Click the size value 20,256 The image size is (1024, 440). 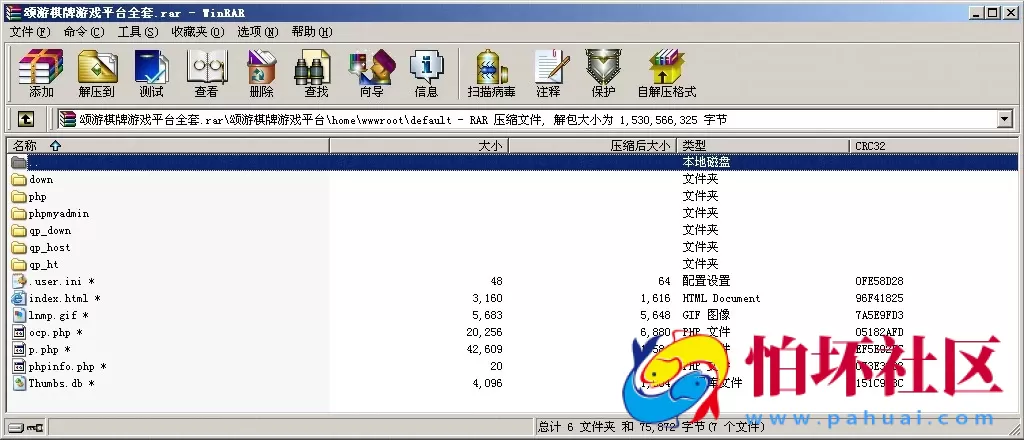485,332
